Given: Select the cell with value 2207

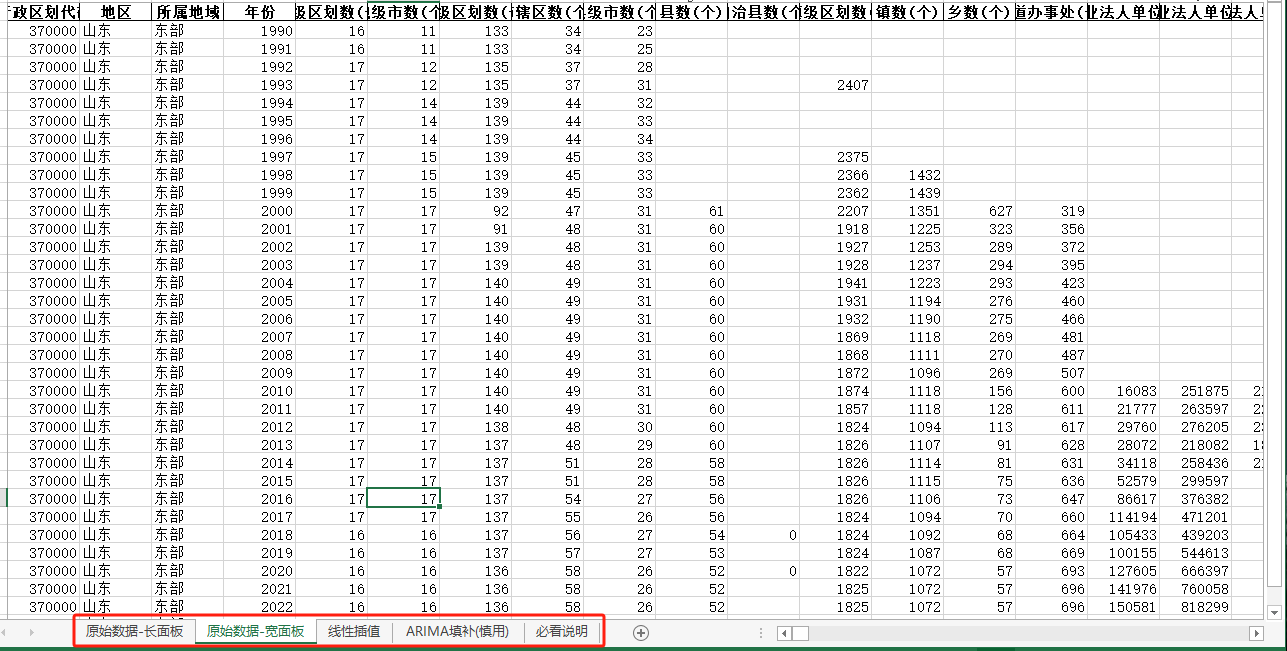Looking at the screenshot, I should point(835,211).
